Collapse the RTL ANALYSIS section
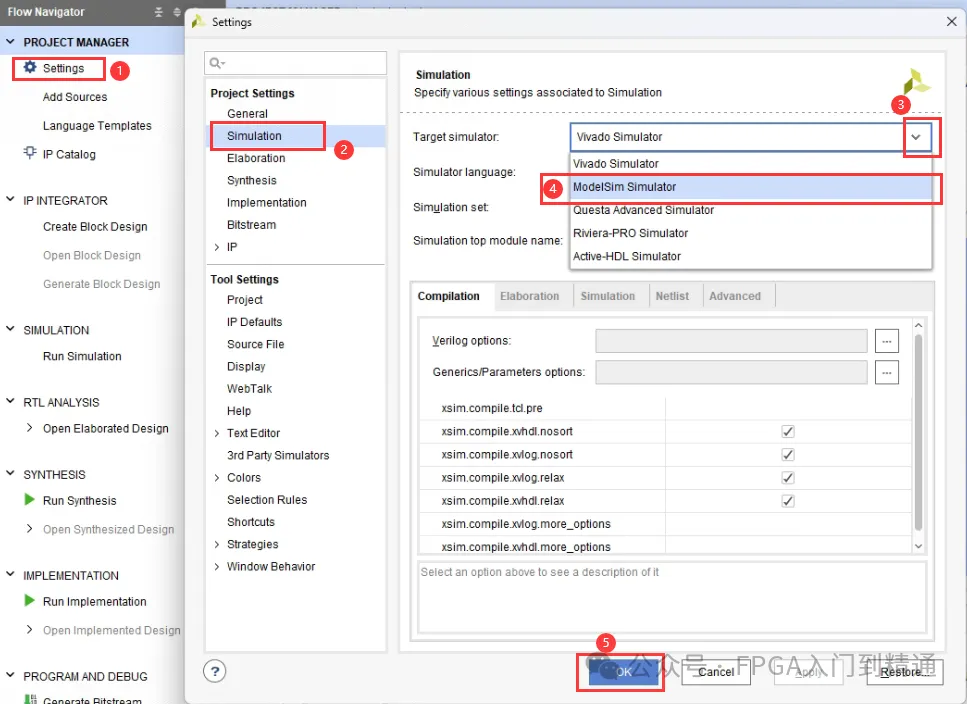The height and width of the screenshot is (704, 967). (10, 401)
